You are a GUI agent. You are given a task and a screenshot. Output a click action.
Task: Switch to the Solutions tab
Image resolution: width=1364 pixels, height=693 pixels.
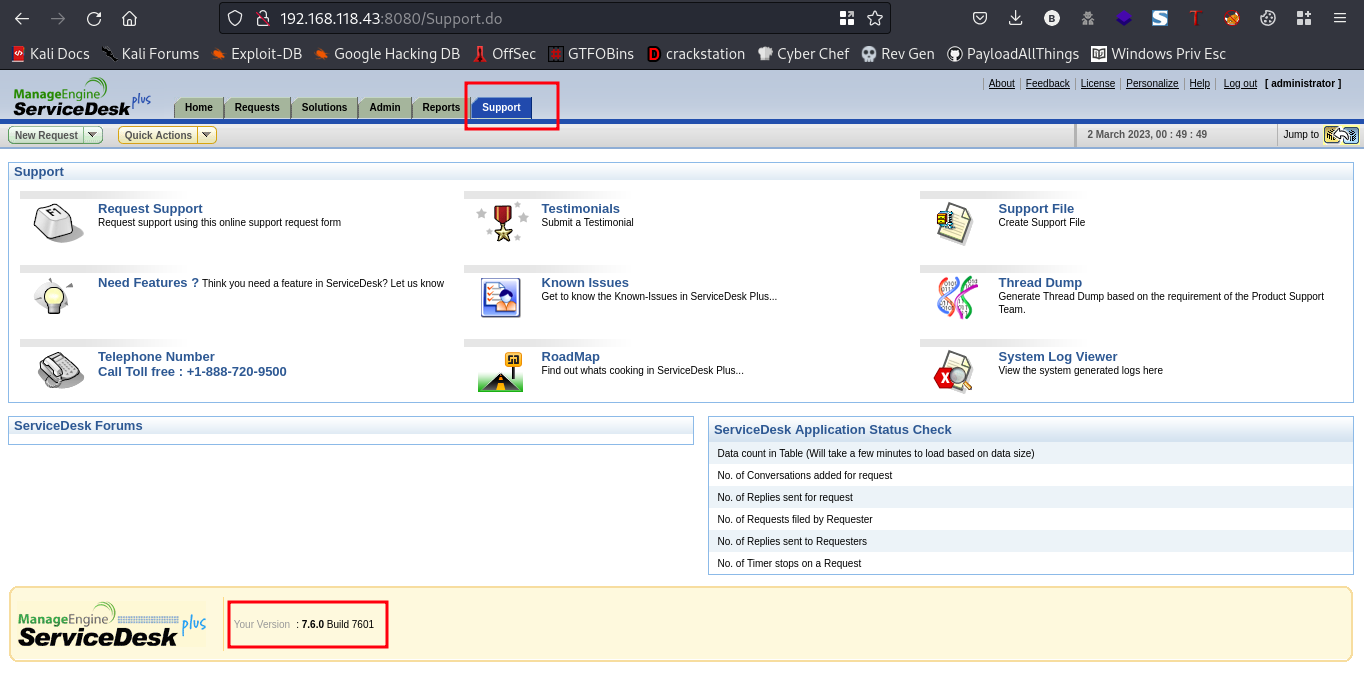tap(325, 108)
